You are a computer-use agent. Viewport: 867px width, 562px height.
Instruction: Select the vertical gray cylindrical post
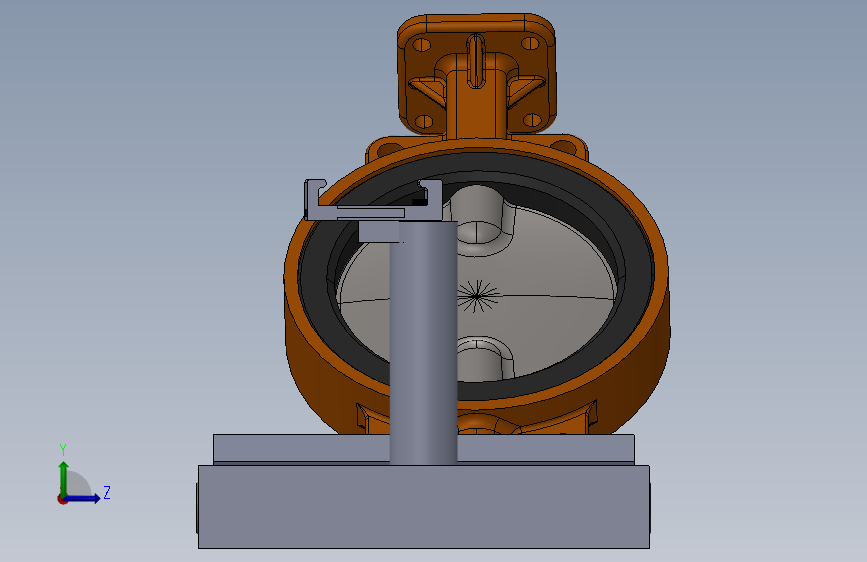point(424,342)
